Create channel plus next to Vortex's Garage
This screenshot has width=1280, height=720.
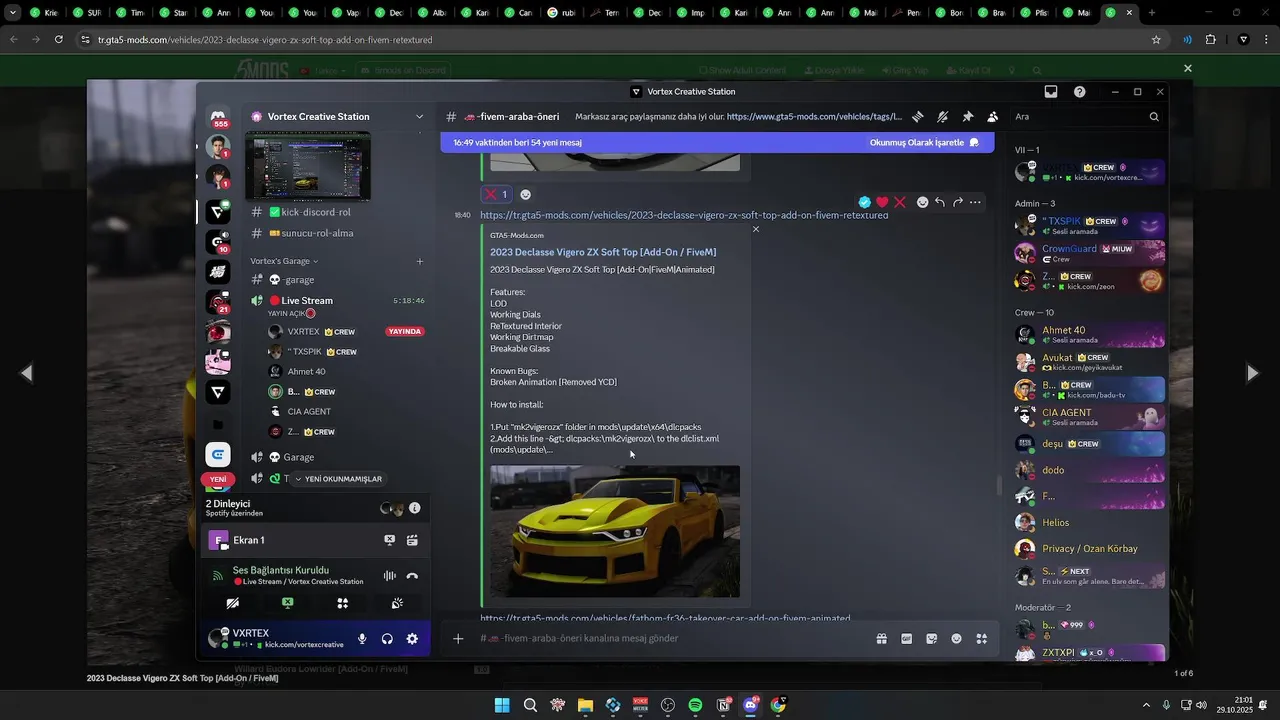pos(420,261)
